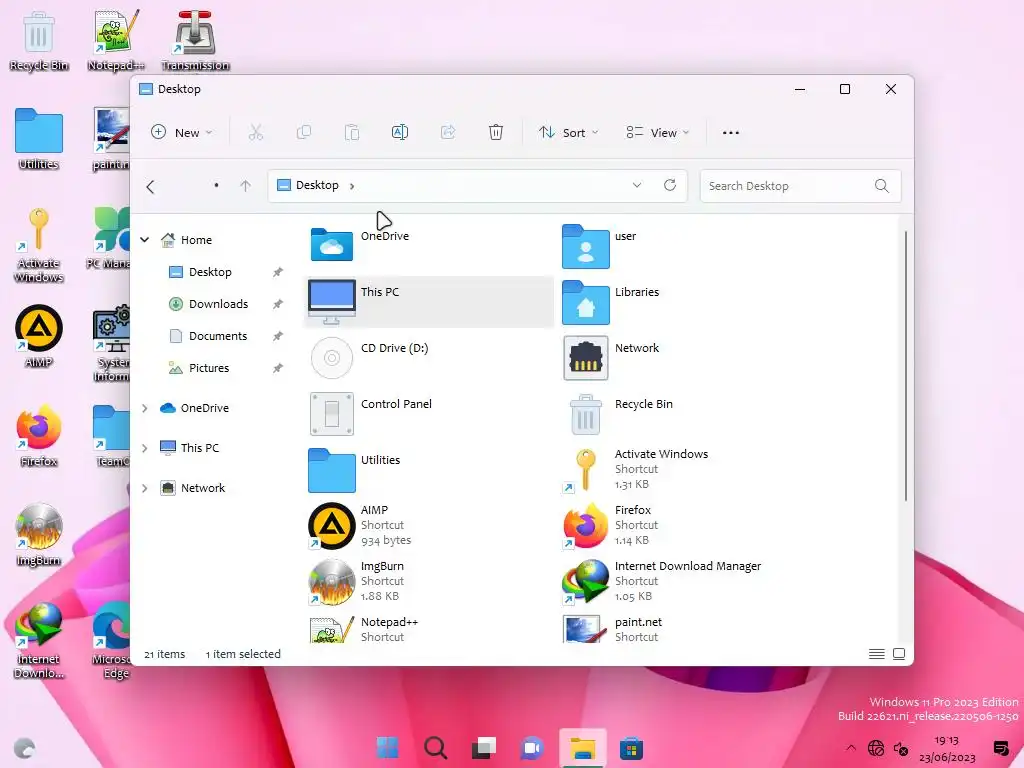Open Pictures in navigation pane
Viewport: 1024px width, 768px height.
[x=209, y=368]
